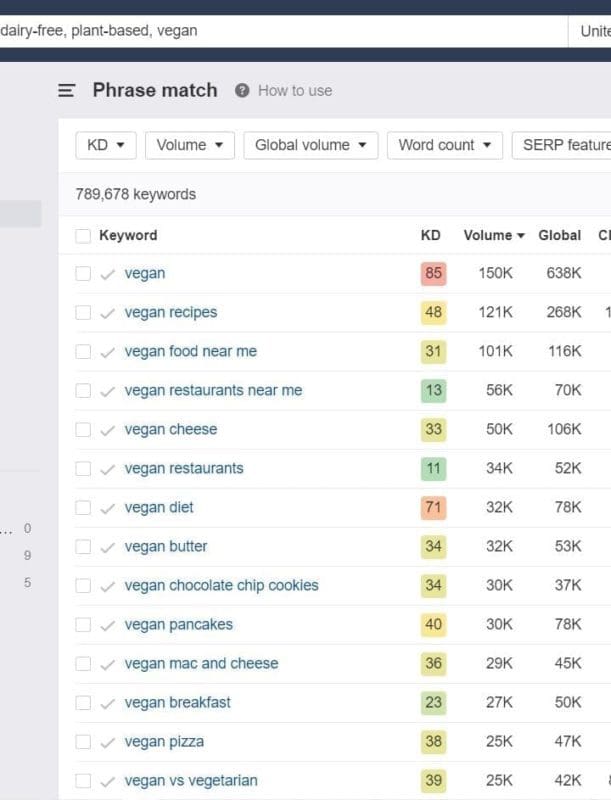Select the Phrase match report heading
The width and height of the screenshot is (611, 800).
[x=155, y=90]
